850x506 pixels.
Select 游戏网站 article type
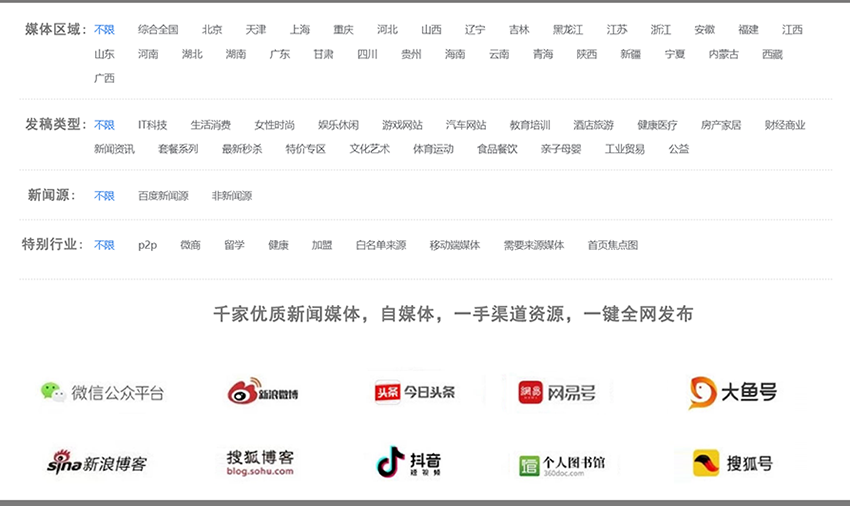(402, 125)
